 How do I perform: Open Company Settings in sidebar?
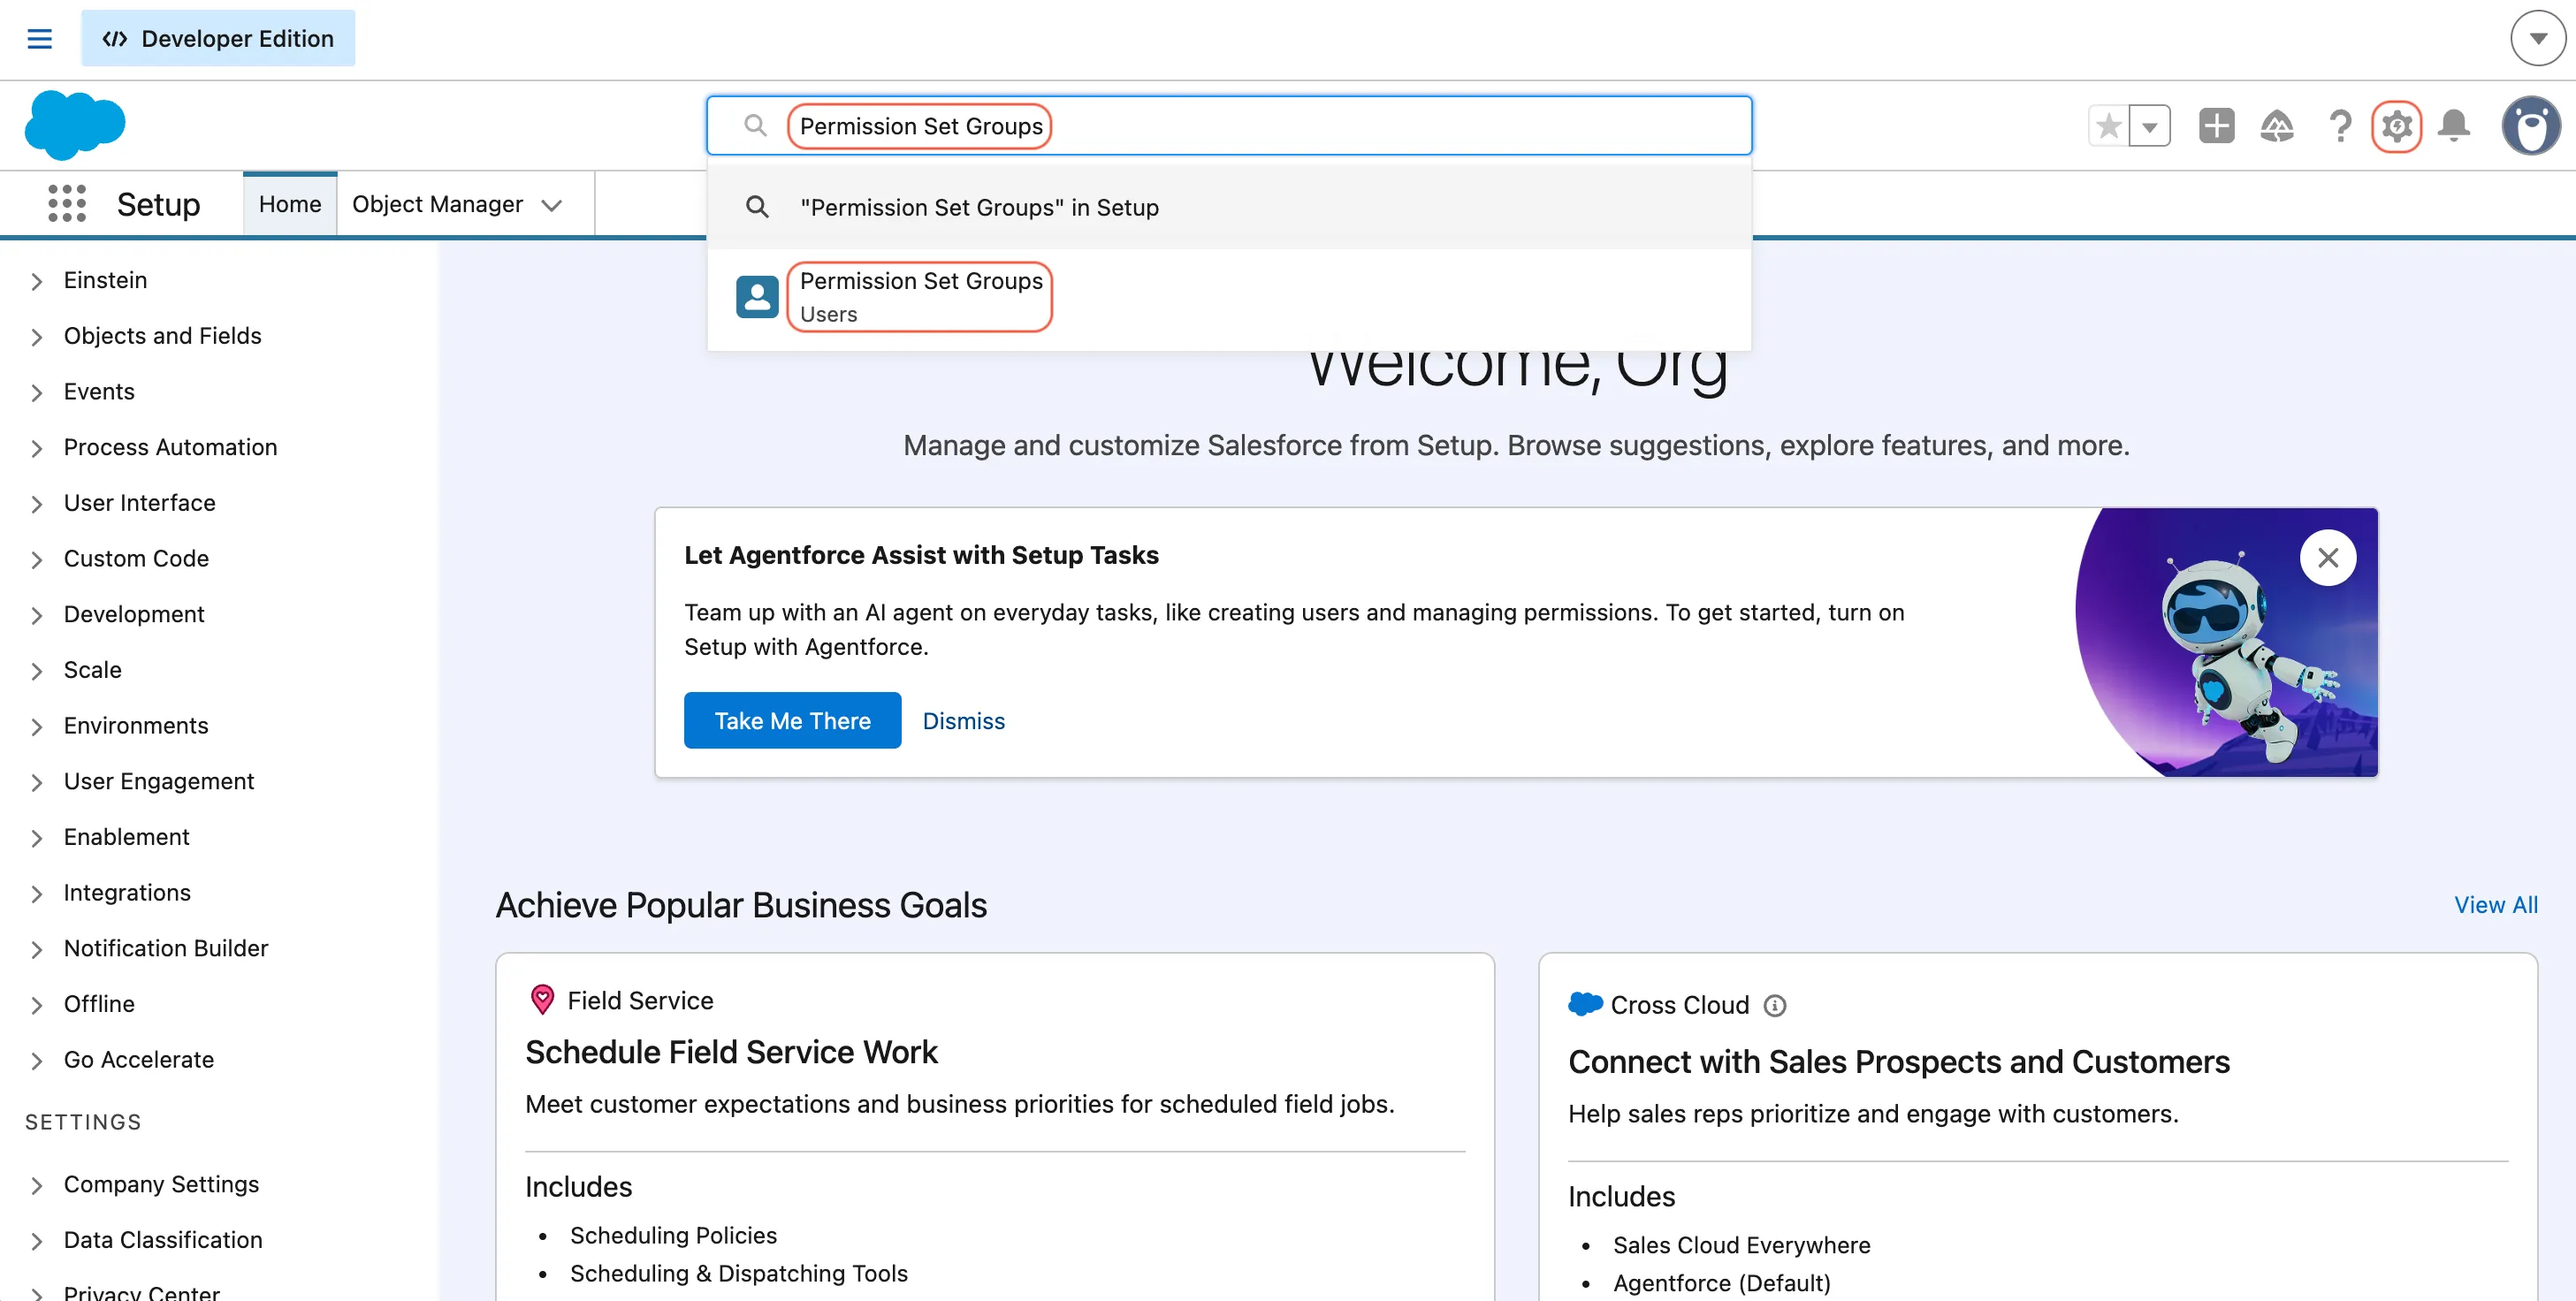161,1184
